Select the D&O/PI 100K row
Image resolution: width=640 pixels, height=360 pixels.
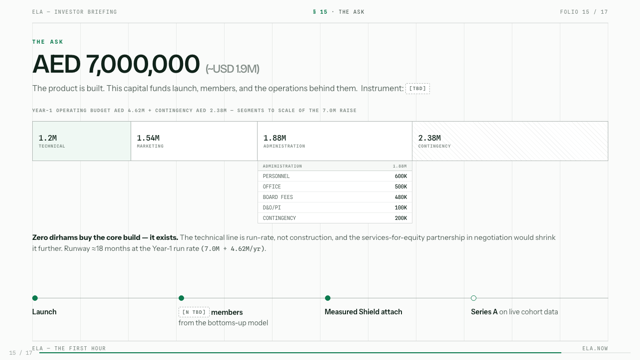(335, 208)
